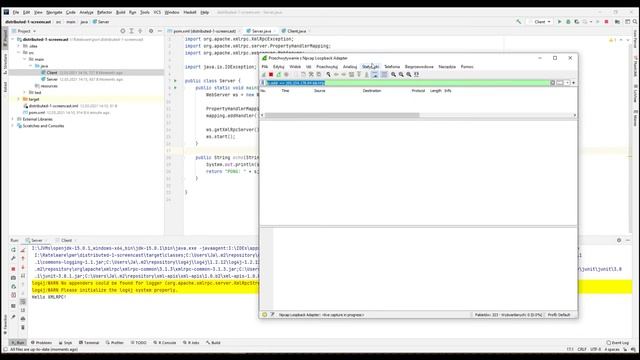Open the Problems tool window tab
This screenshot has height=360, width=640.
point(42,343)
